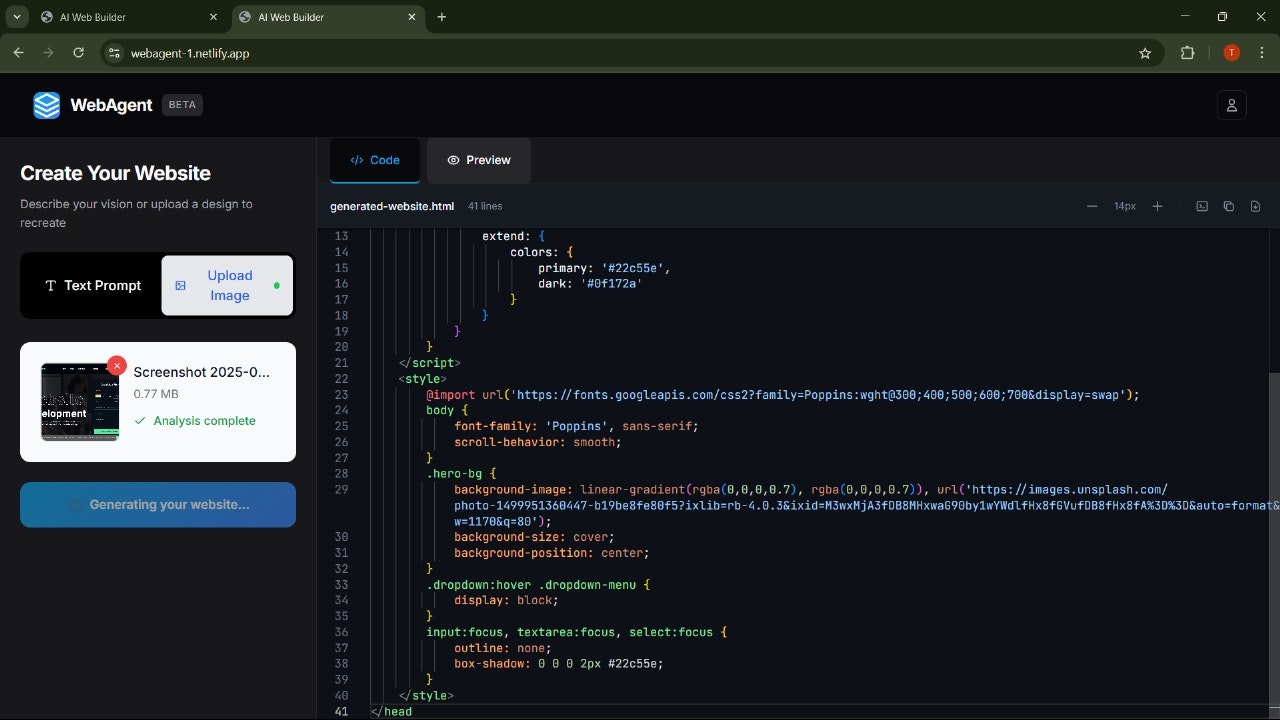Open the browser extensions puzzle icon
The height and width of the screenshot is (720, 1280).
[x=1188, y=53]
